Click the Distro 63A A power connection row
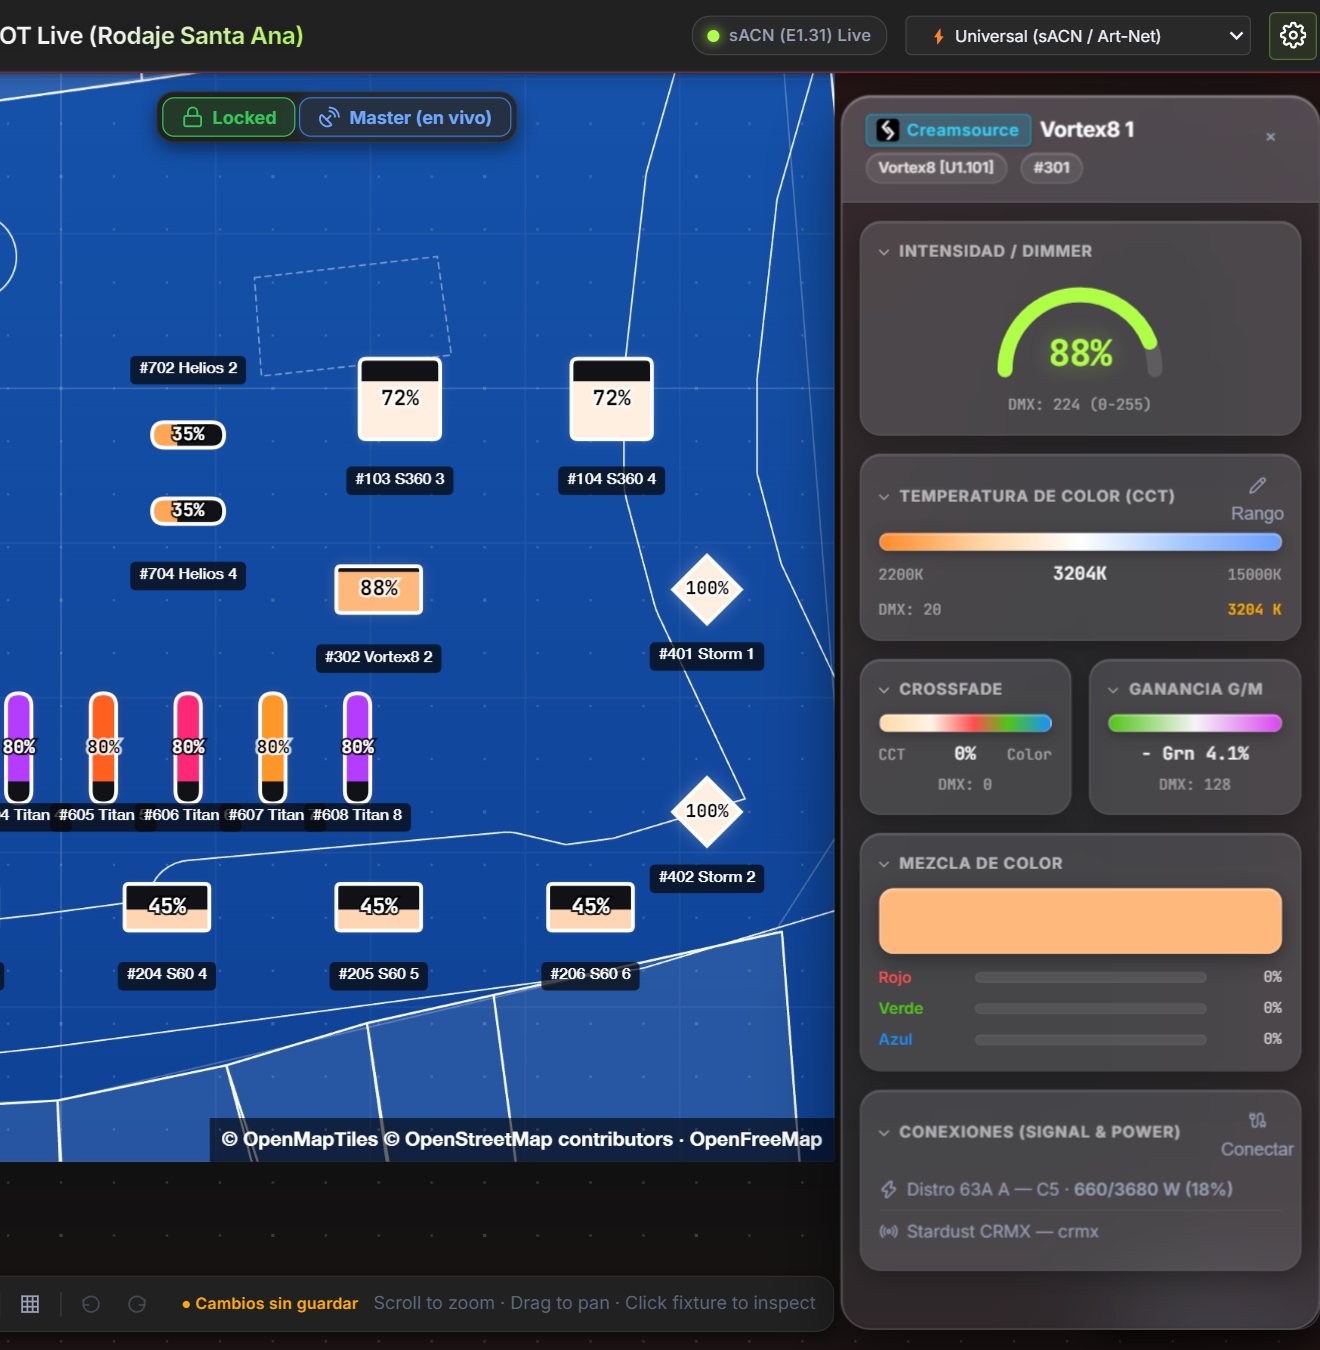Image resolution: width=1320 pixels, height=1350 pixels. [x=1080, y=1190]
